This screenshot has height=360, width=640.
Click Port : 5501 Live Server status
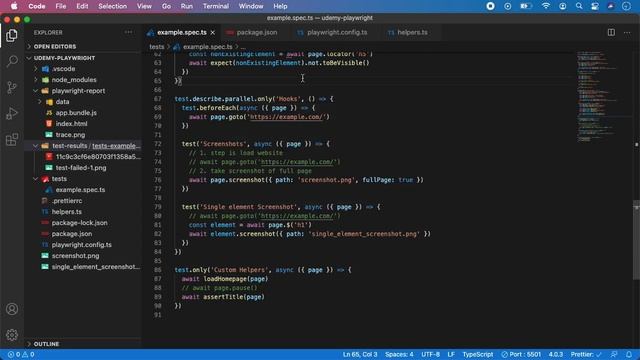521,354
